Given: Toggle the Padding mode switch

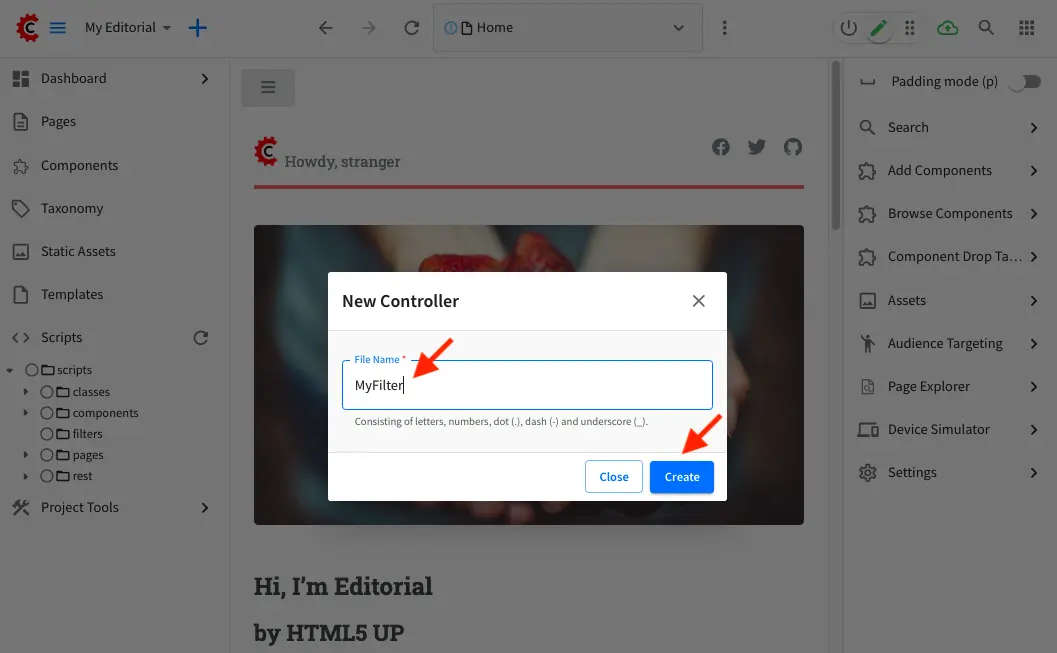Looking at the screenshot, I should click(x=1025, y=82).
